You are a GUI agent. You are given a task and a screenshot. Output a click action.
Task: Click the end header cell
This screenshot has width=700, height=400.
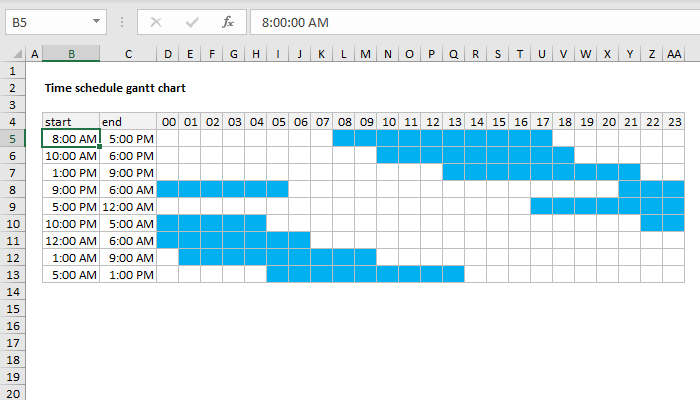[x=128, y=121]
